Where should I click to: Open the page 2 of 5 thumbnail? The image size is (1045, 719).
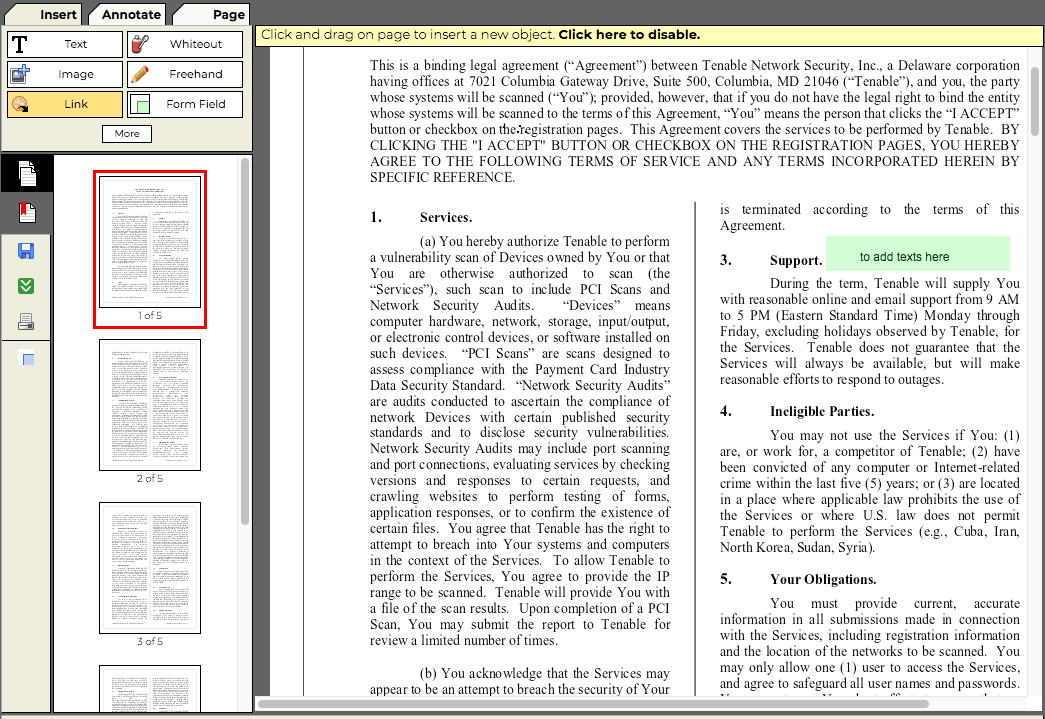tap(150, 405)
